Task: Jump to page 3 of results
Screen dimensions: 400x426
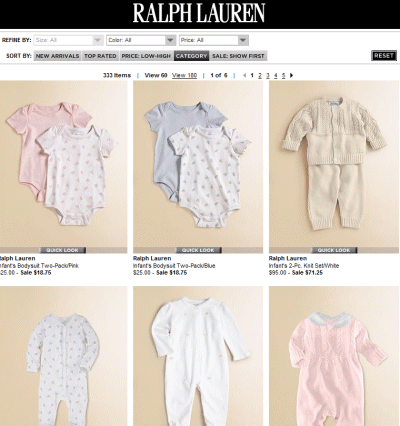Action: coord(268,75)
